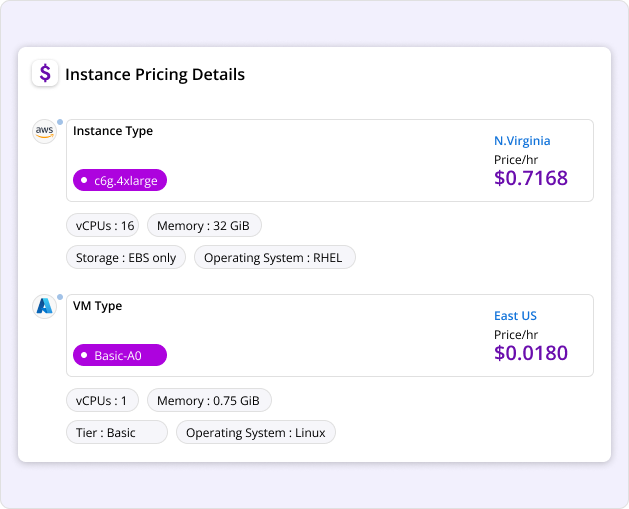Image resolution: width=629 pixels, height=509 pixels.
Task: Click the Operating System : RHEL chip
Action: click(x=275, y=258)
